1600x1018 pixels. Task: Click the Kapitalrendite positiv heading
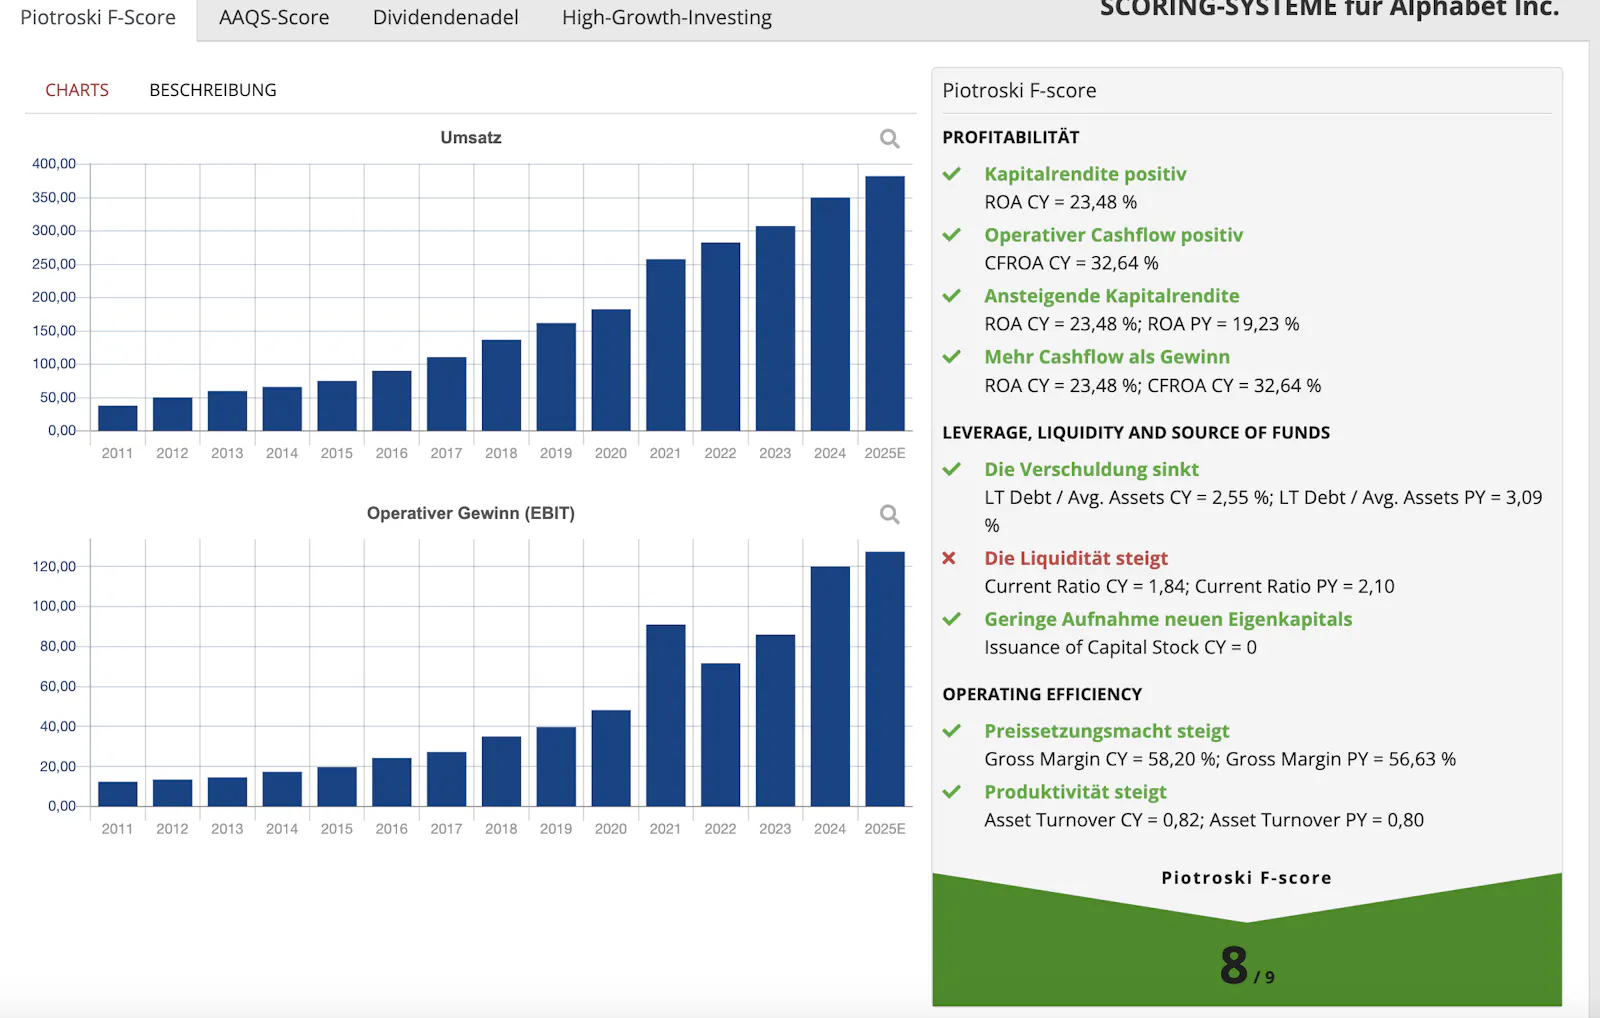point(1085,174)
